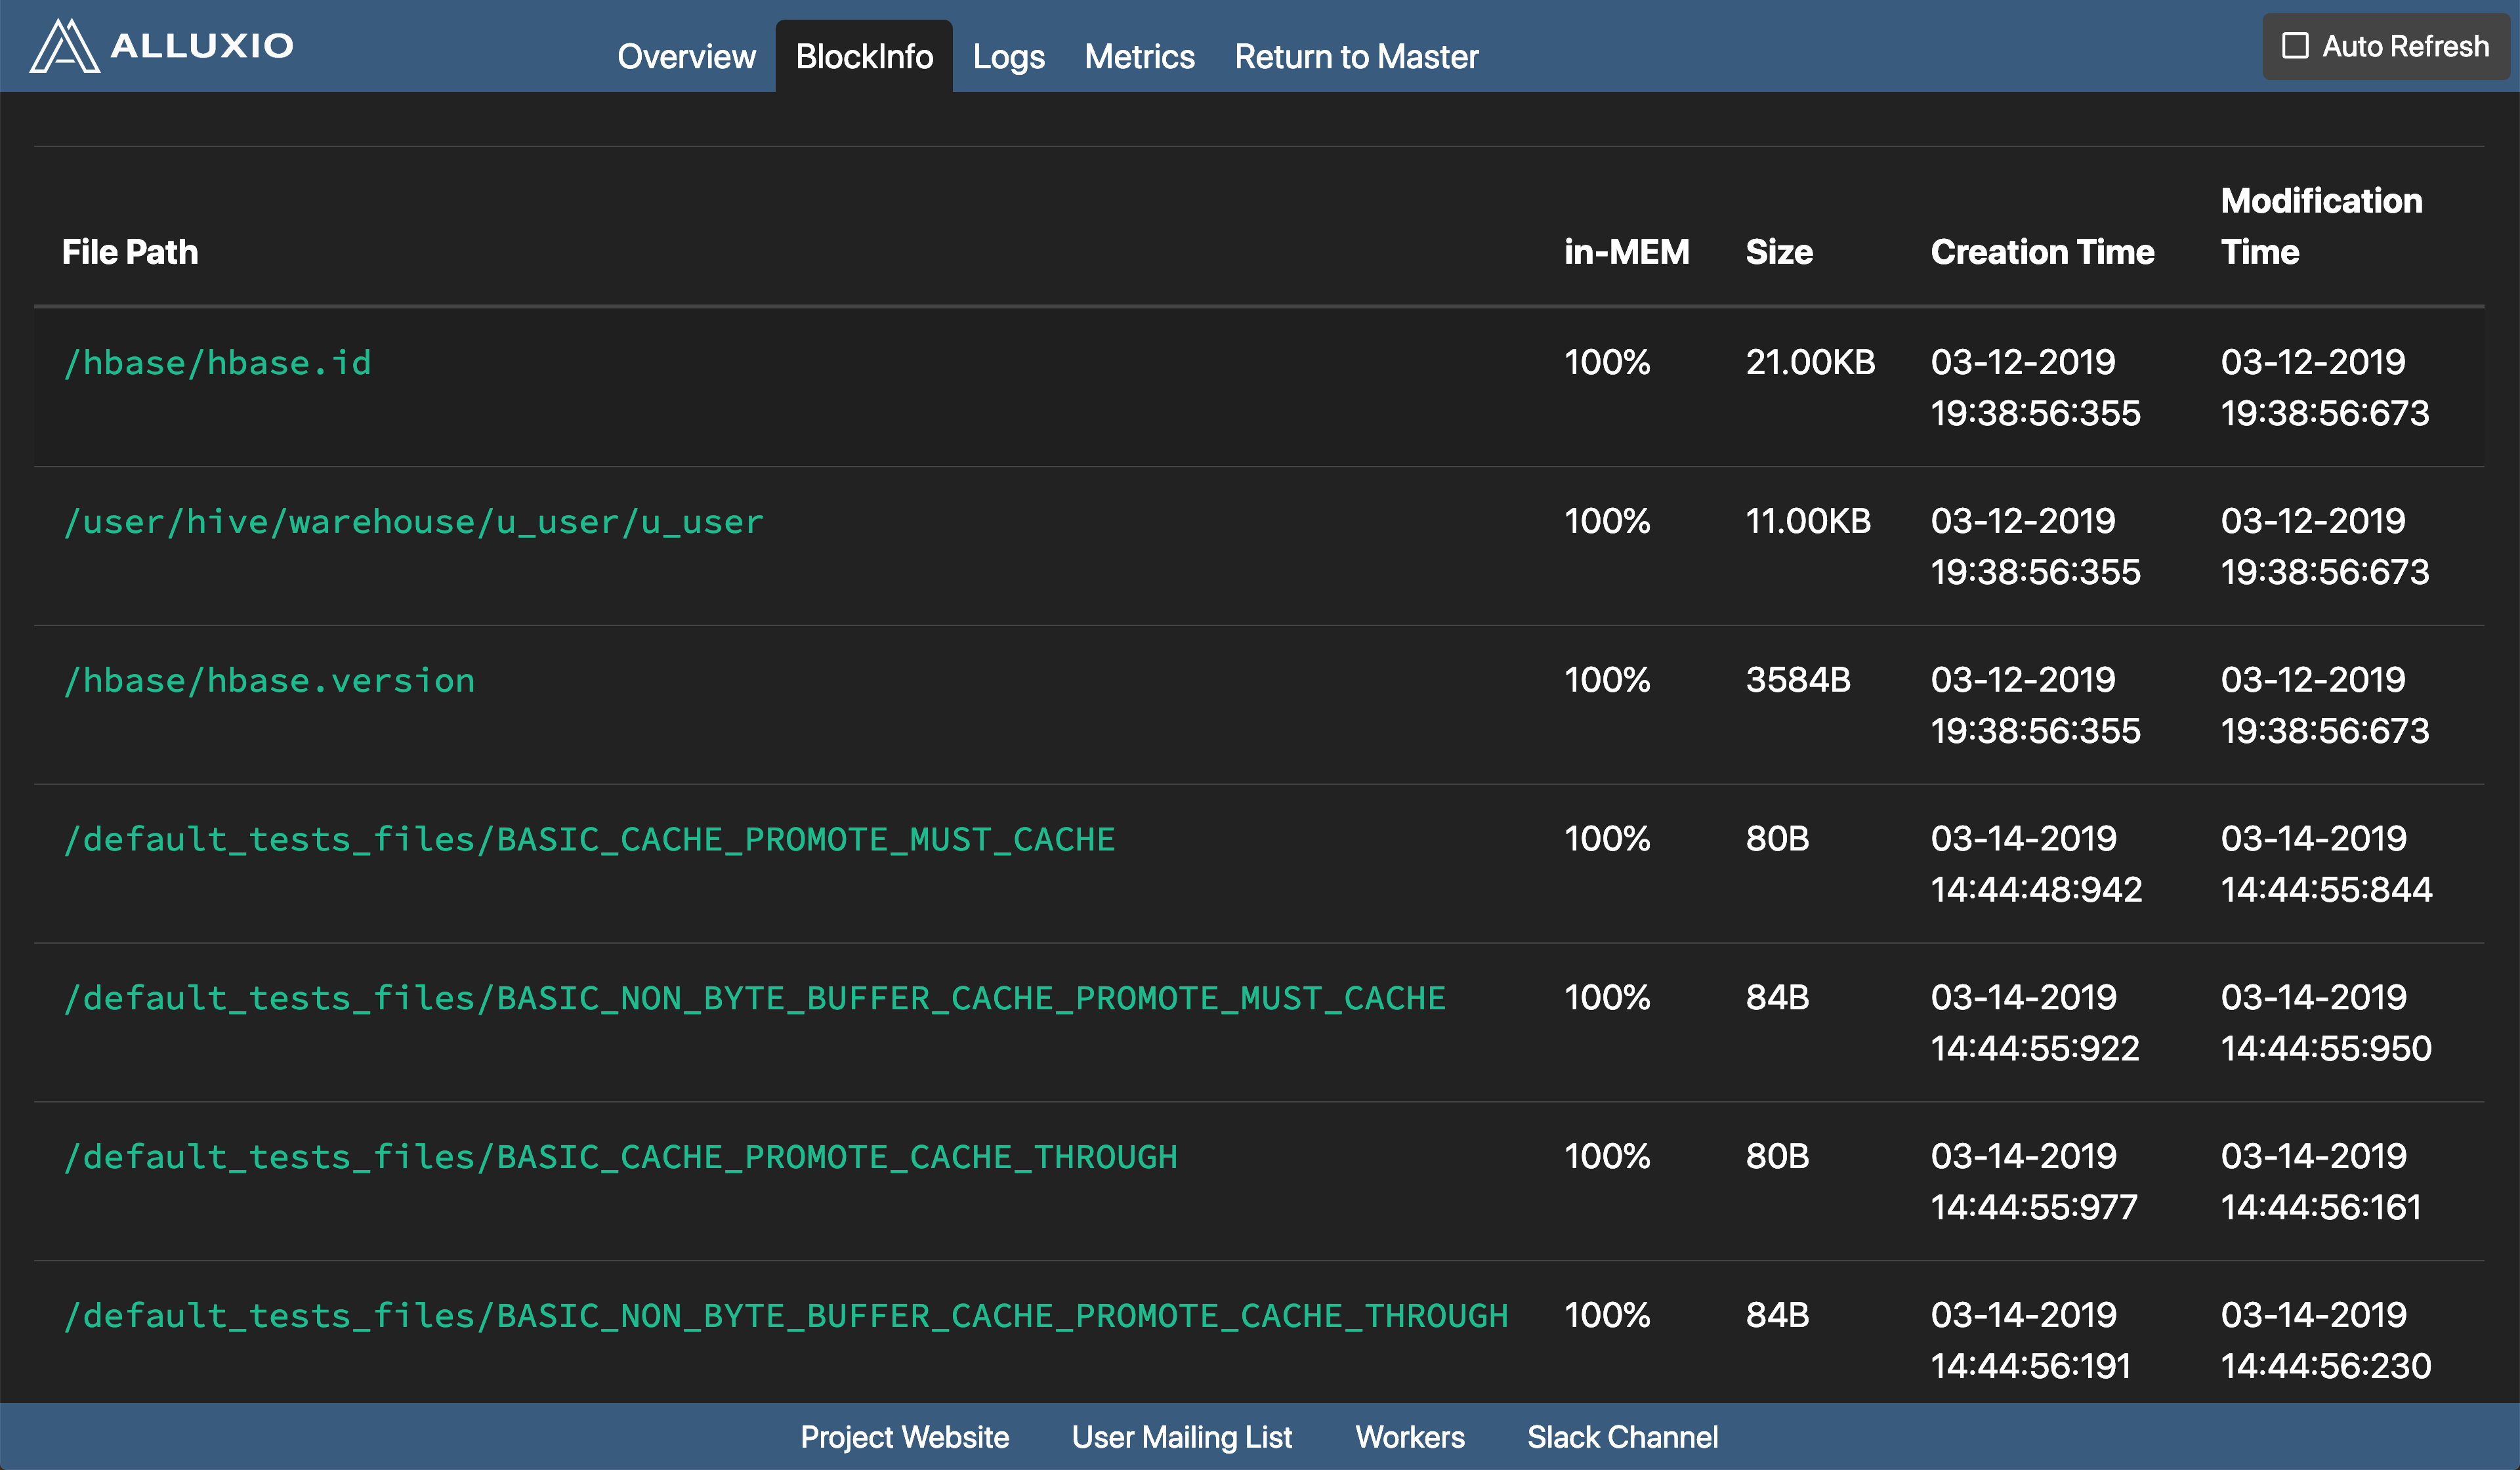Image resolution: width=2520 pixels, height=1470 pixels.
Task: Click Return to Master
Action: (x=1356, y=57)
